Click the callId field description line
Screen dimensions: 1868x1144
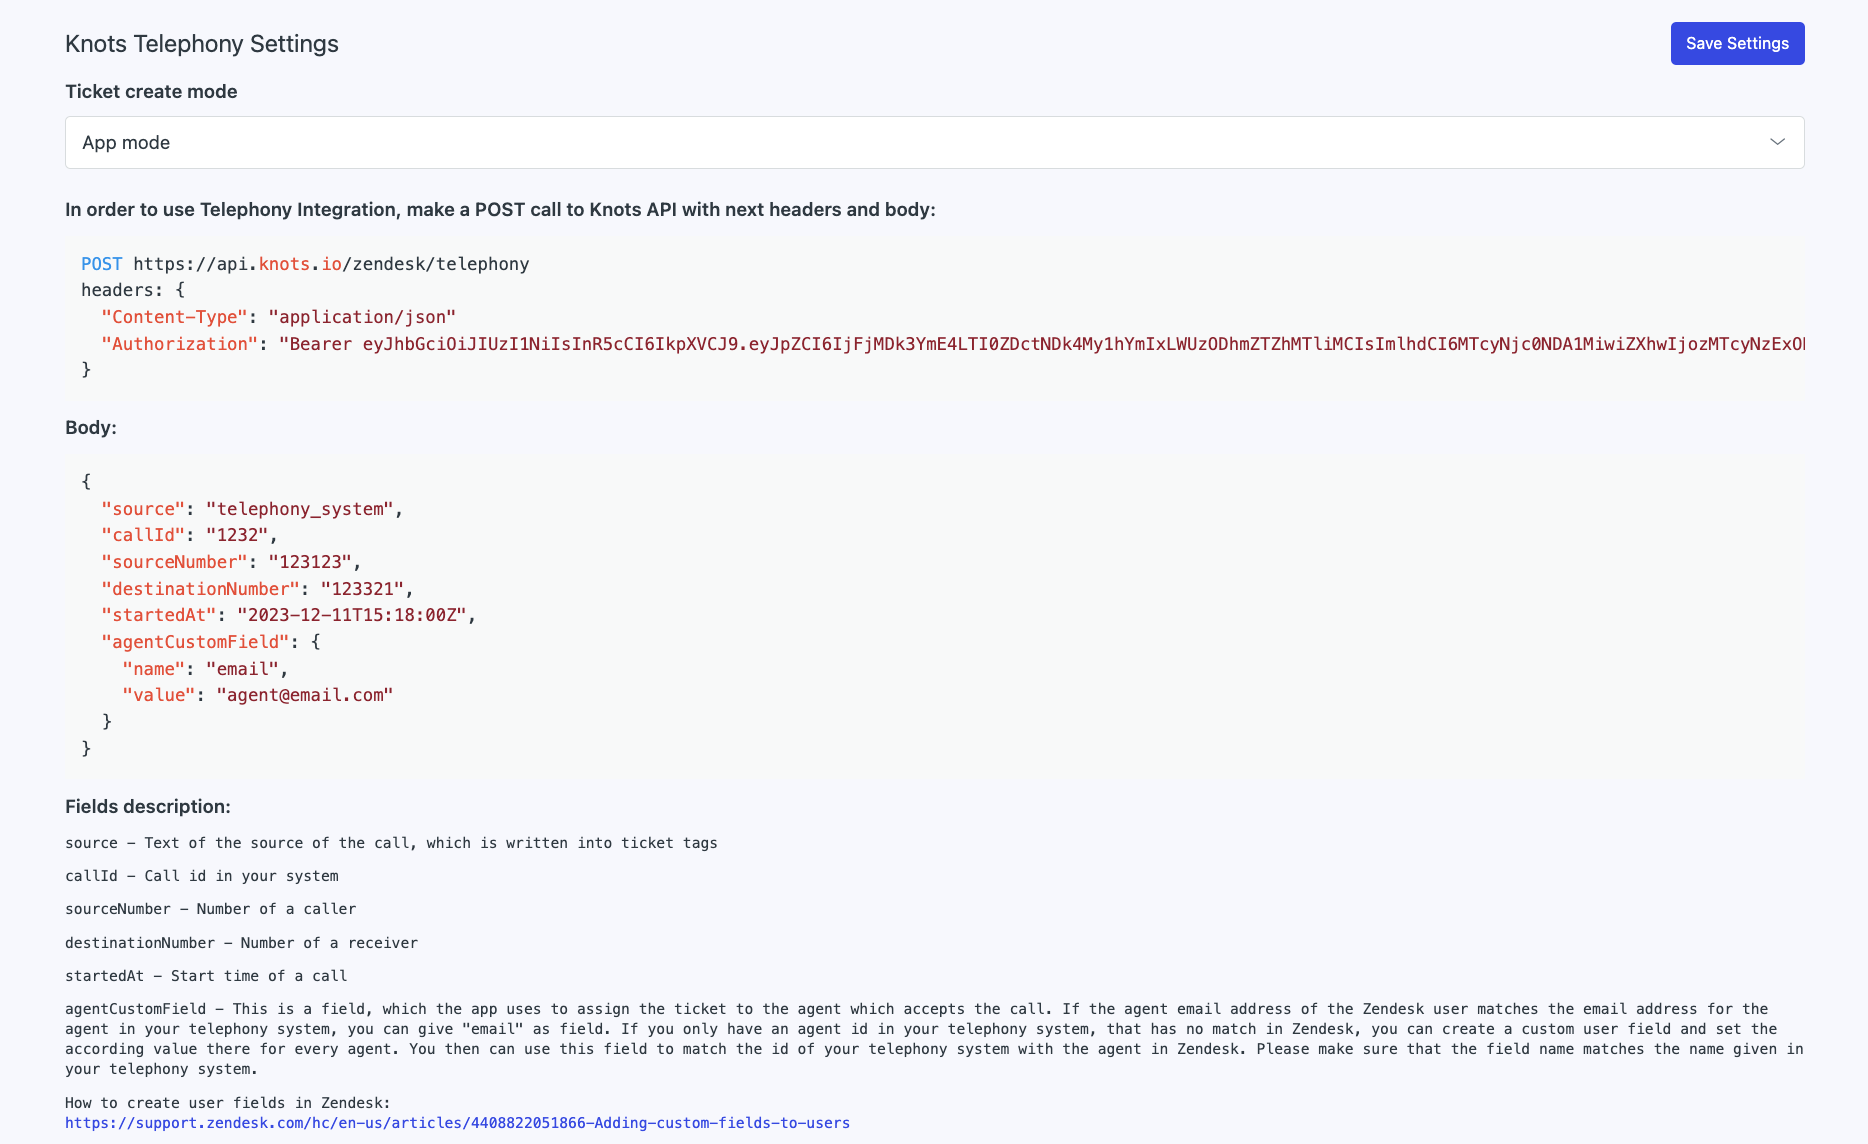point(202,876)
